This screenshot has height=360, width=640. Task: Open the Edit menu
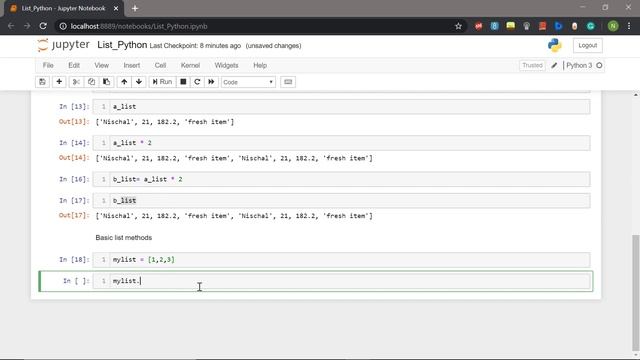point(74,65)
